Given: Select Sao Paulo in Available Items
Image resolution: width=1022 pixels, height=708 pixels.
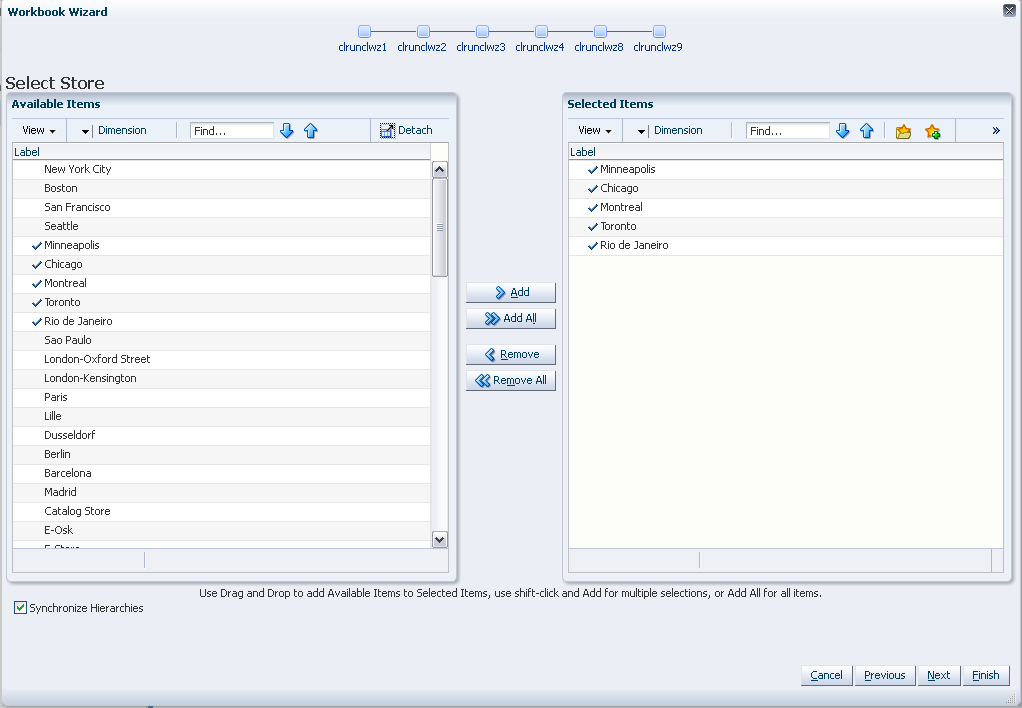Looking at the screenshot, I should click(222, 340).
